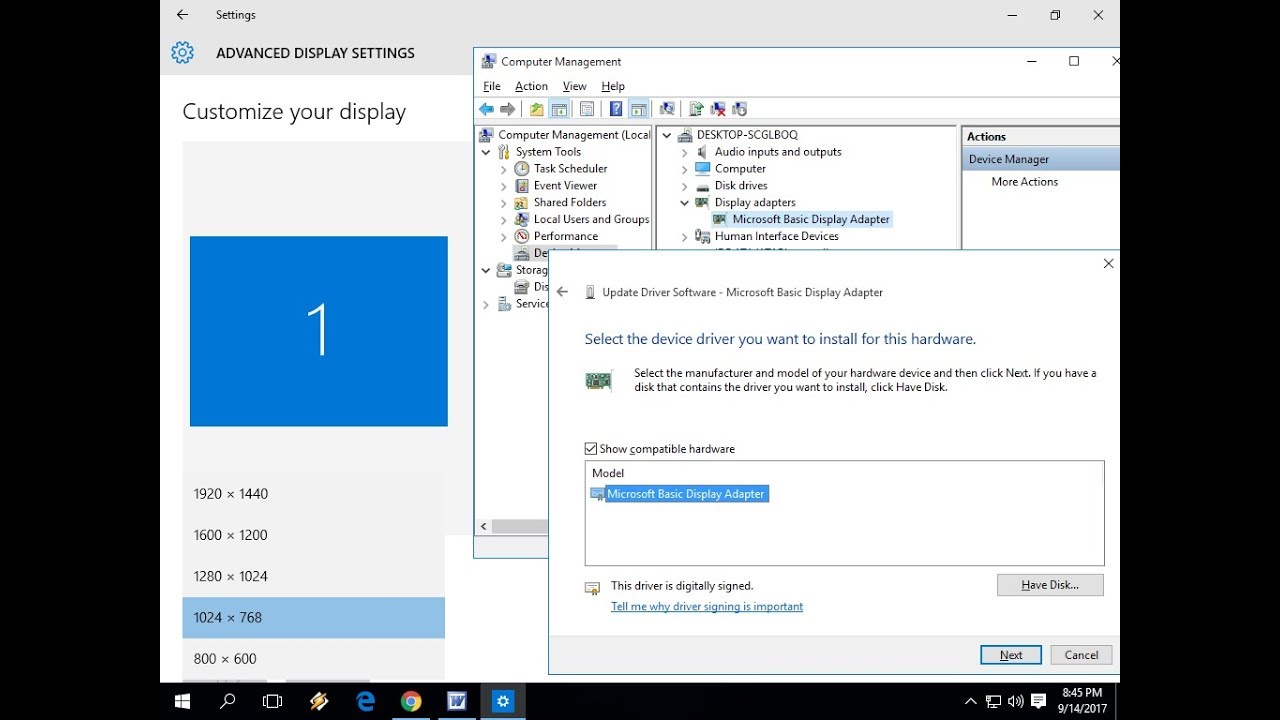Expand the Shared Folders node
The height and width of the screenshot is (720, 1280).
(504, 203)
